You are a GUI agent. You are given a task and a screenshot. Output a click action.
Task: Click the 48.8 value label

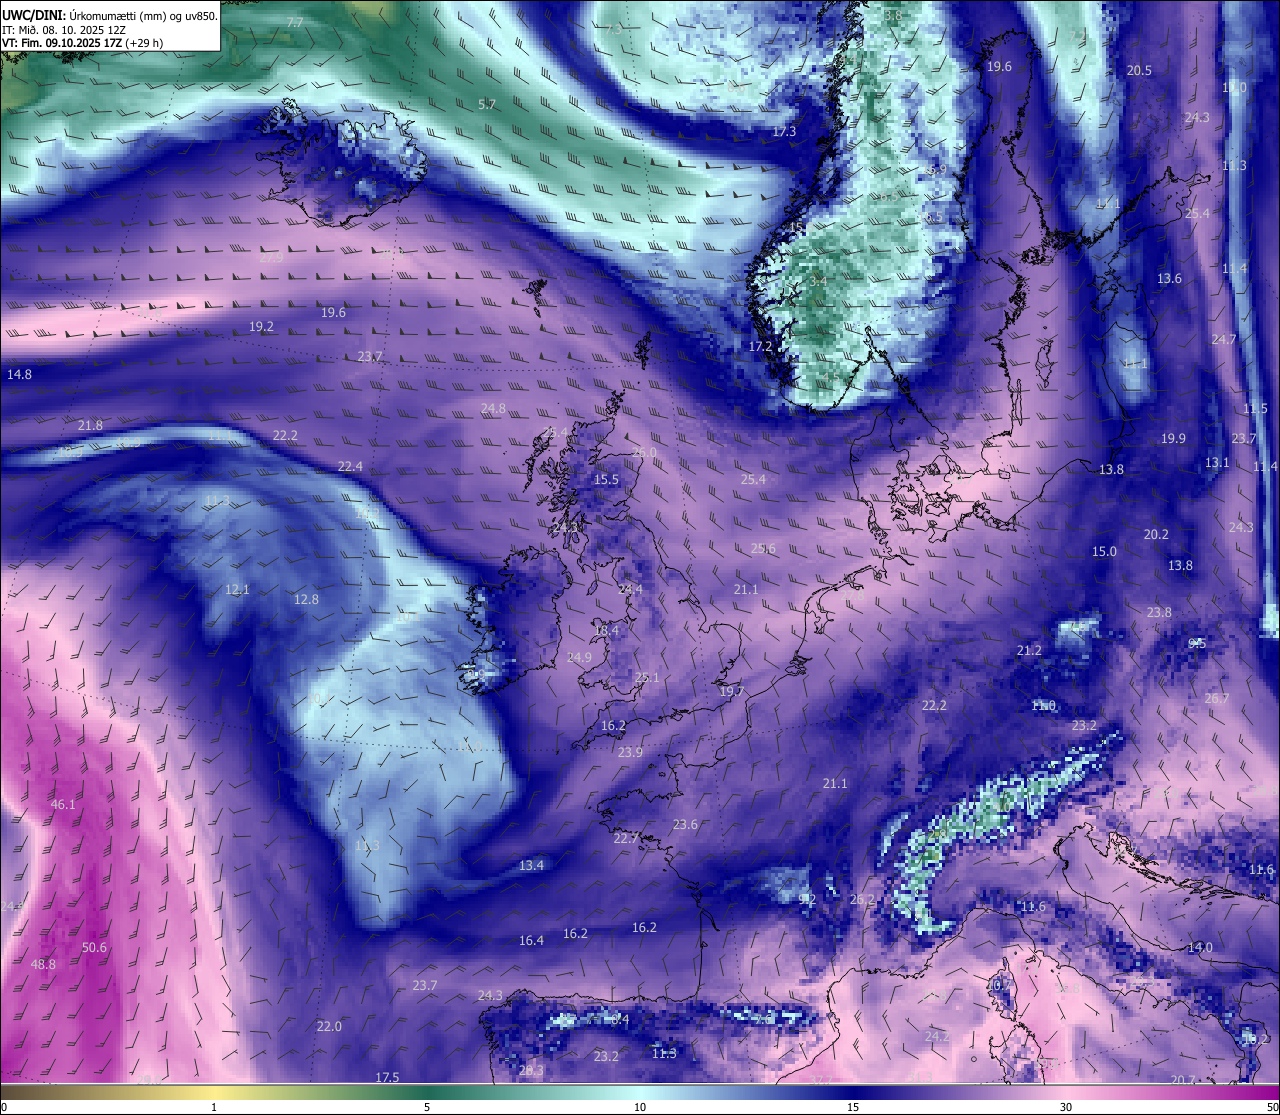click(44, 964)
